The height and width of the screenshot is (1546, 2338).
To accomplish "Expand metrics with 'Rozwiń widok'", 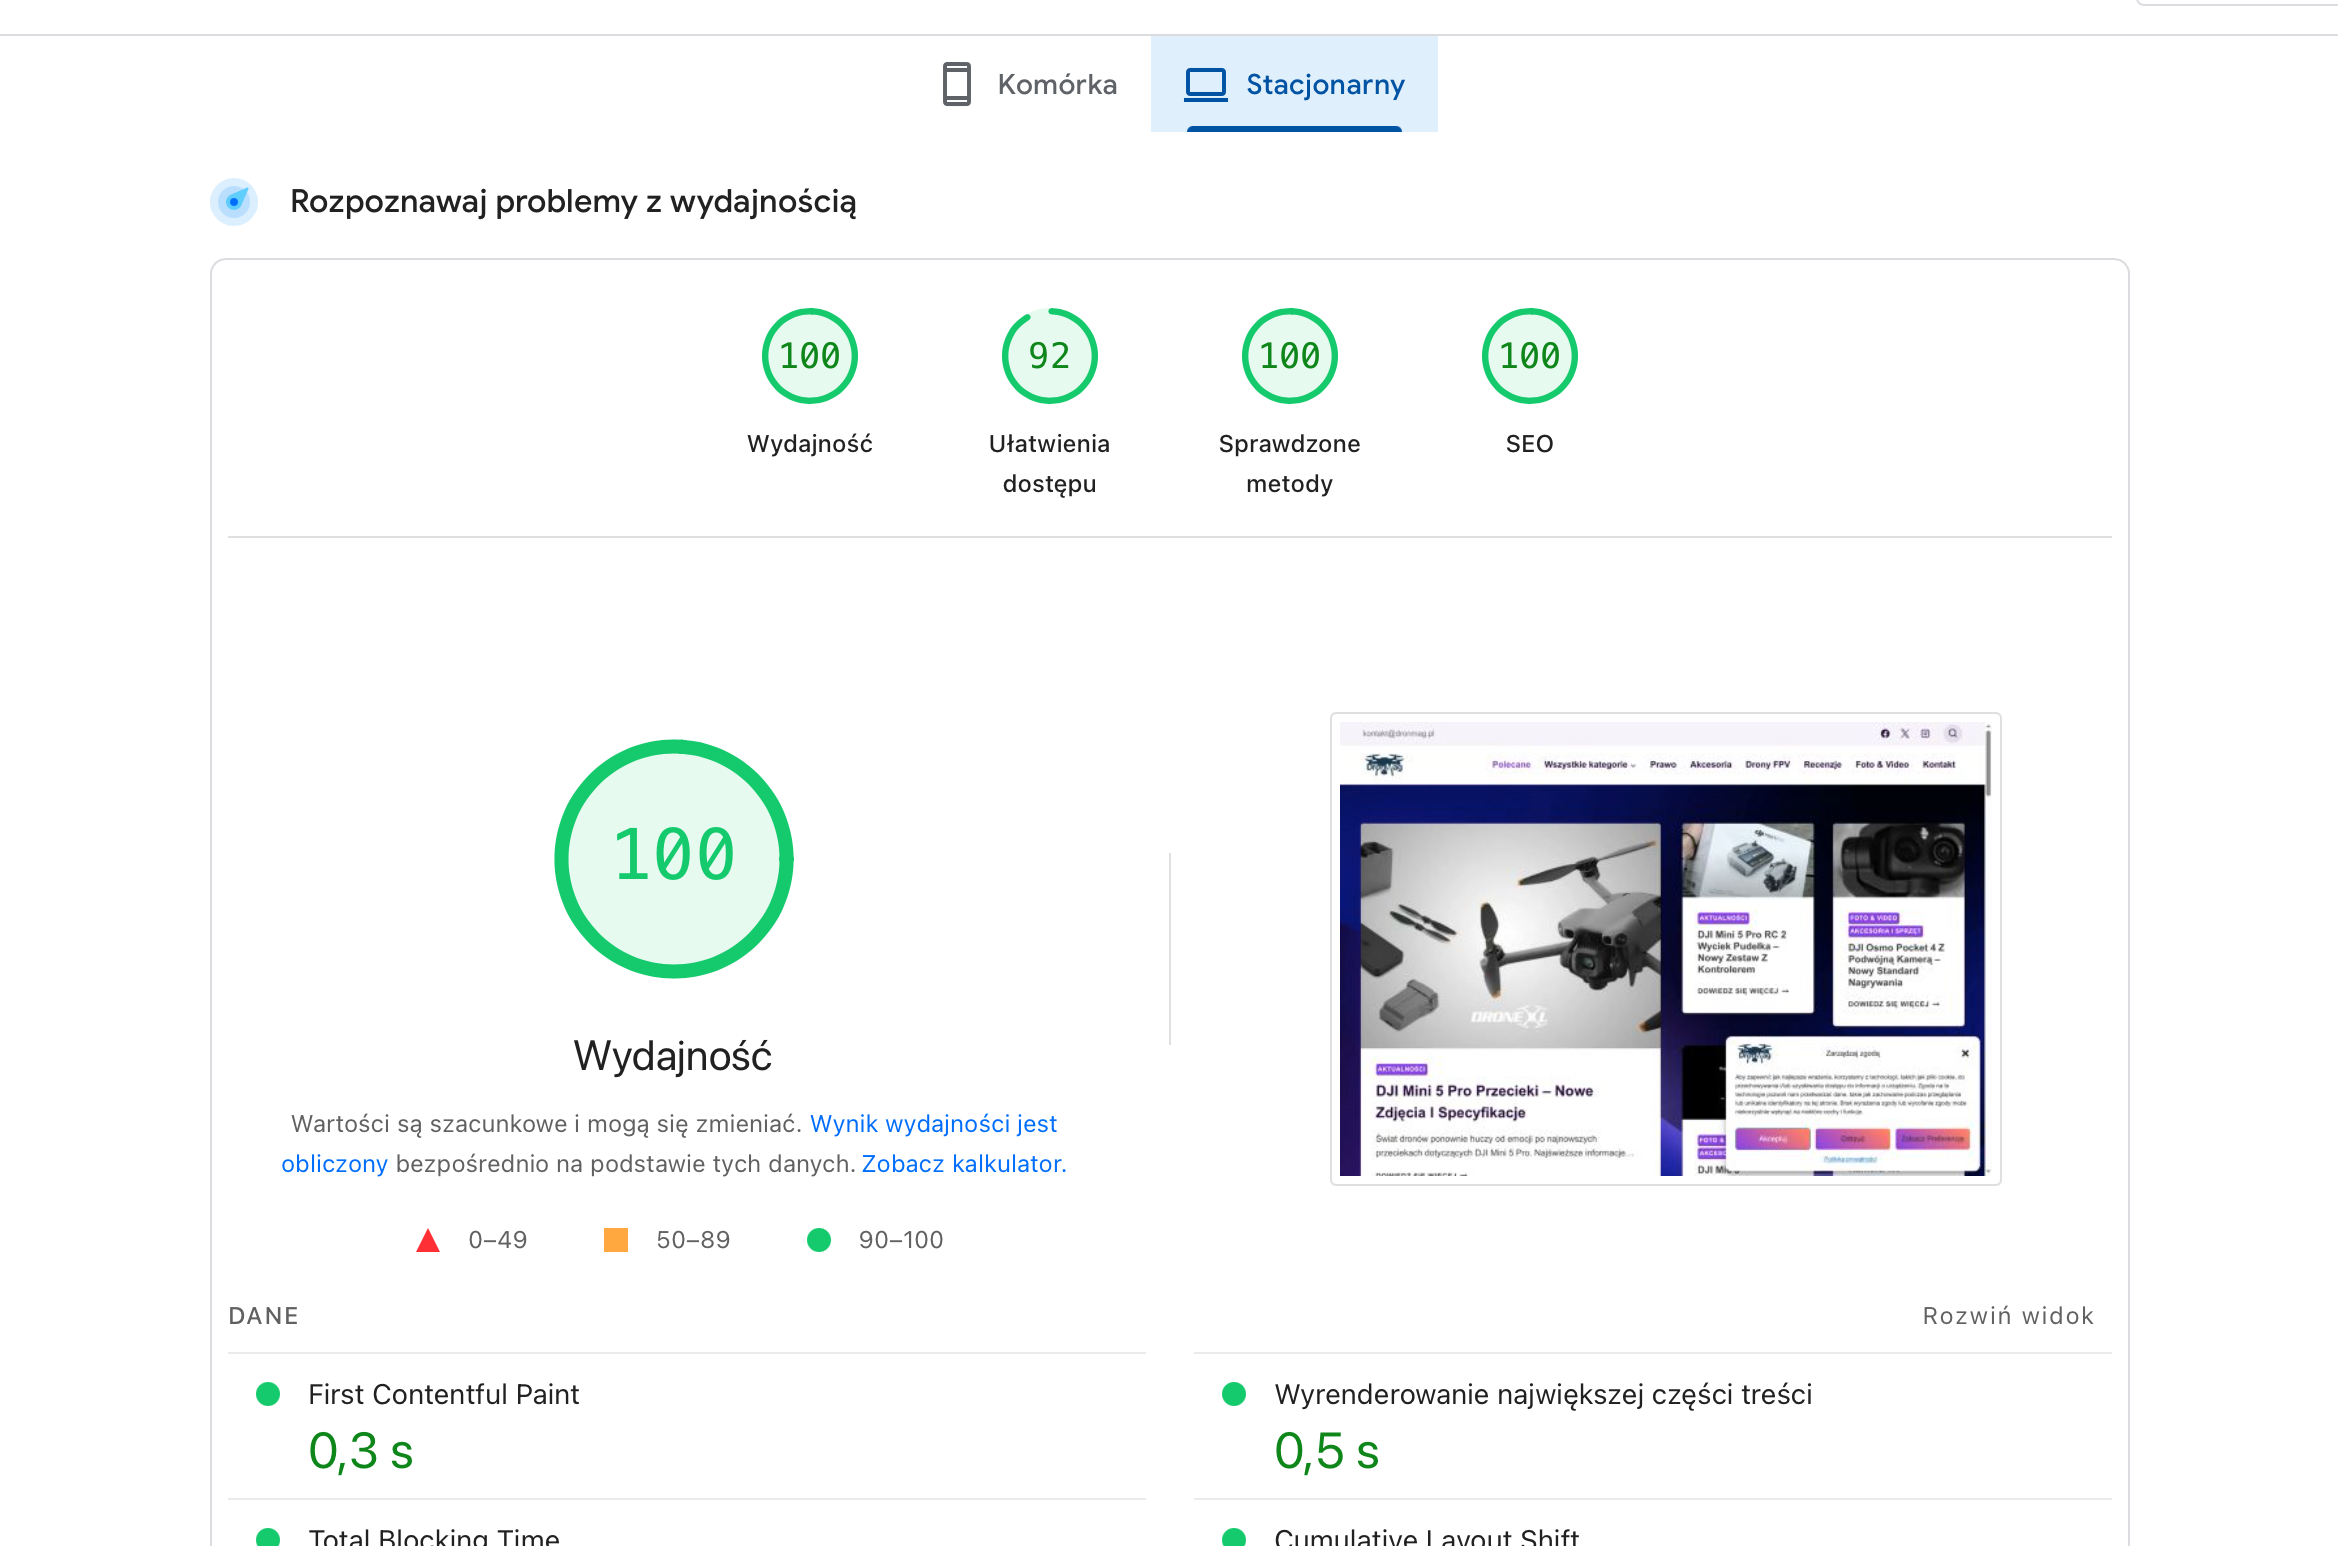I will tap(2007, 1316).
